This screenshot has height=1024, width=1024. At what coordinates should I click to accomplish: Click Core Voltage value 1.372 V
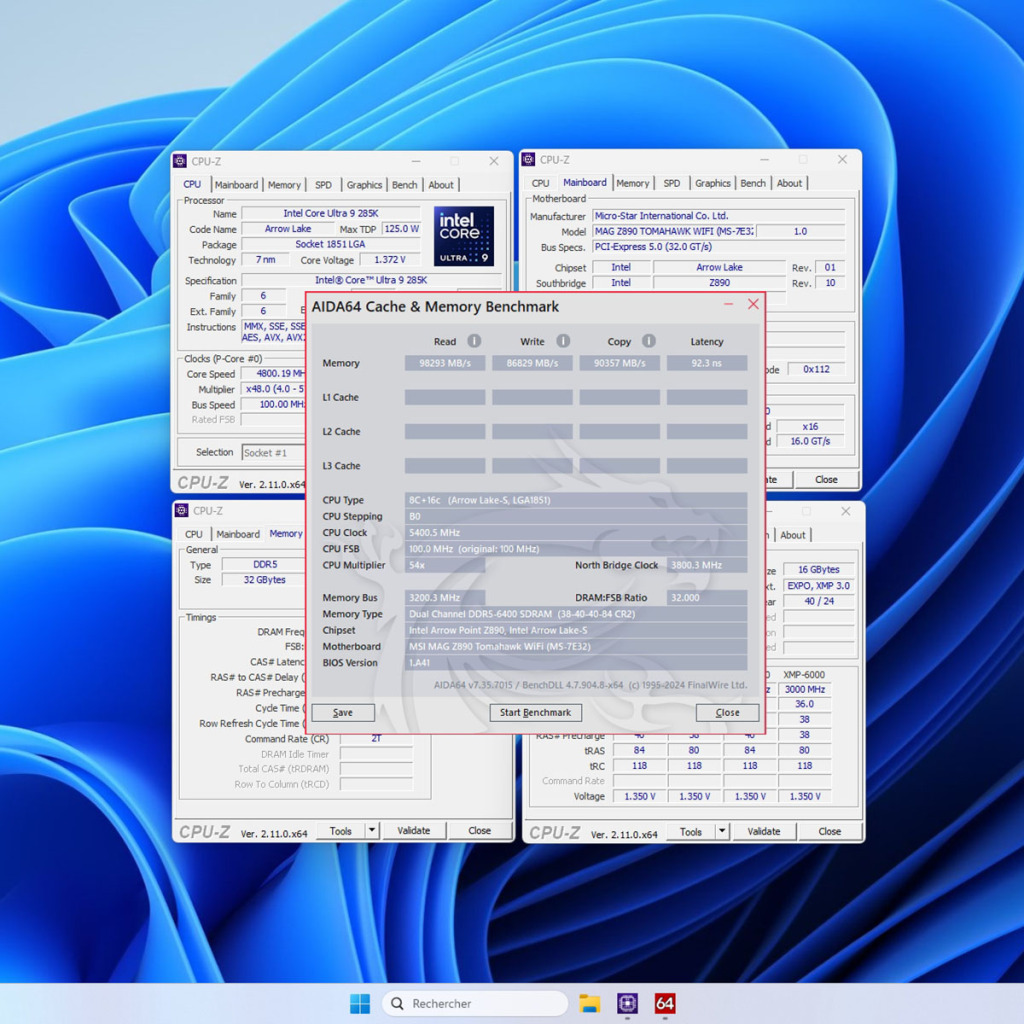point(389,260)
